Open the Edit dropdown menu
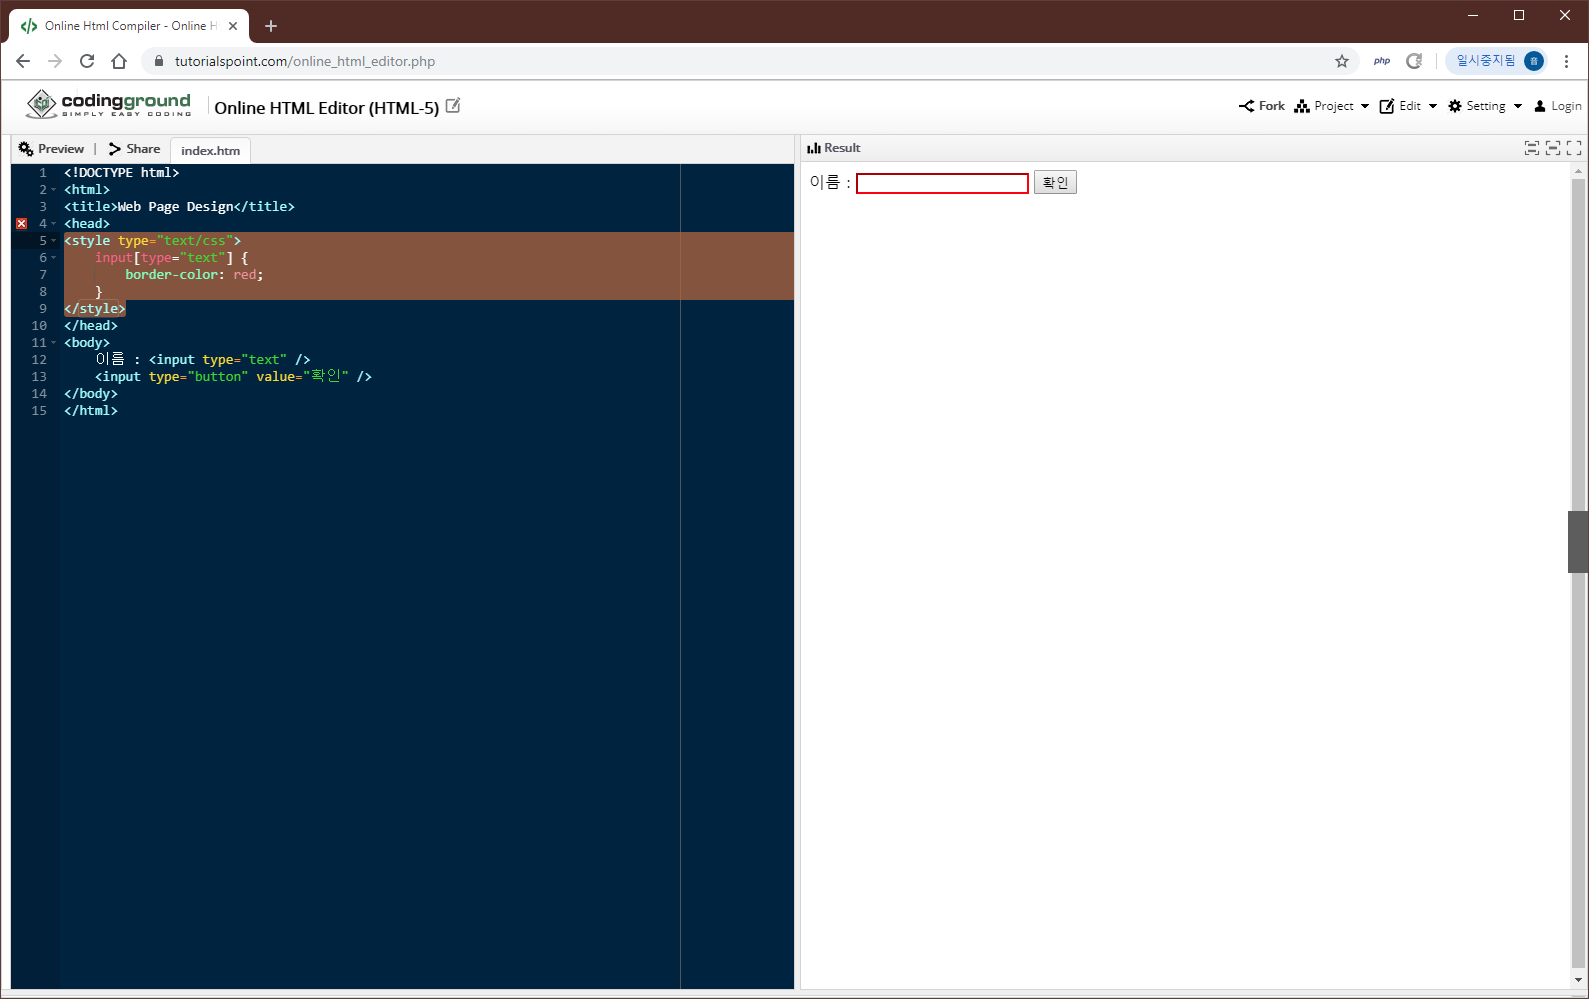Screen dimensions: 1589x999 (1409, 106)
